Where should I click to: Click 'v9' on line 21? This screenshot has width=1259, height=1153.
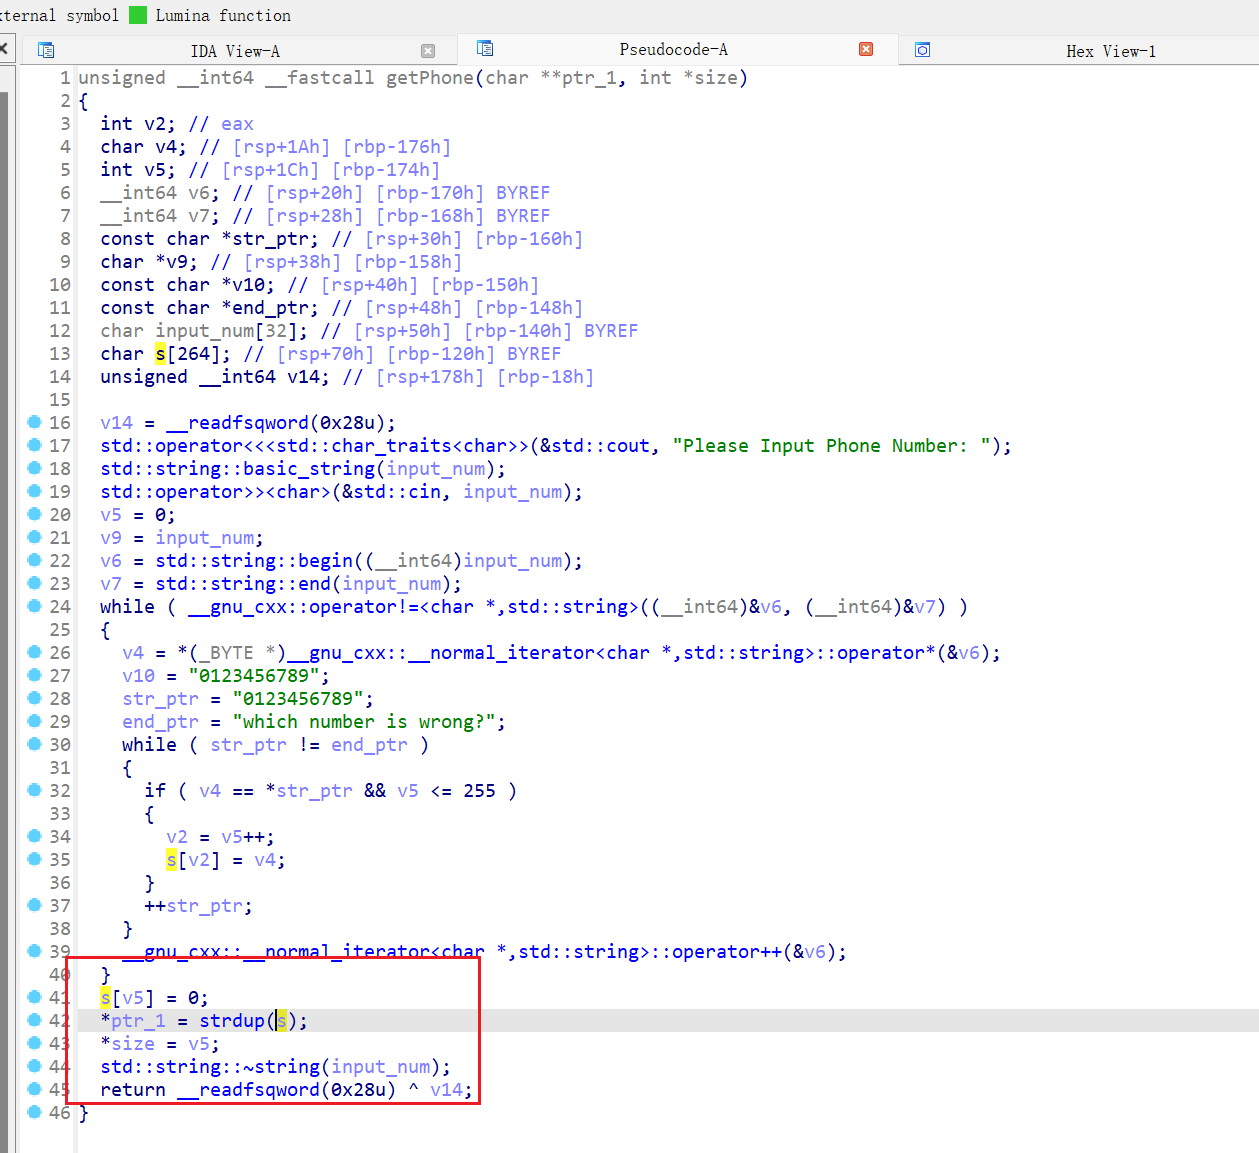pos(111,538)
